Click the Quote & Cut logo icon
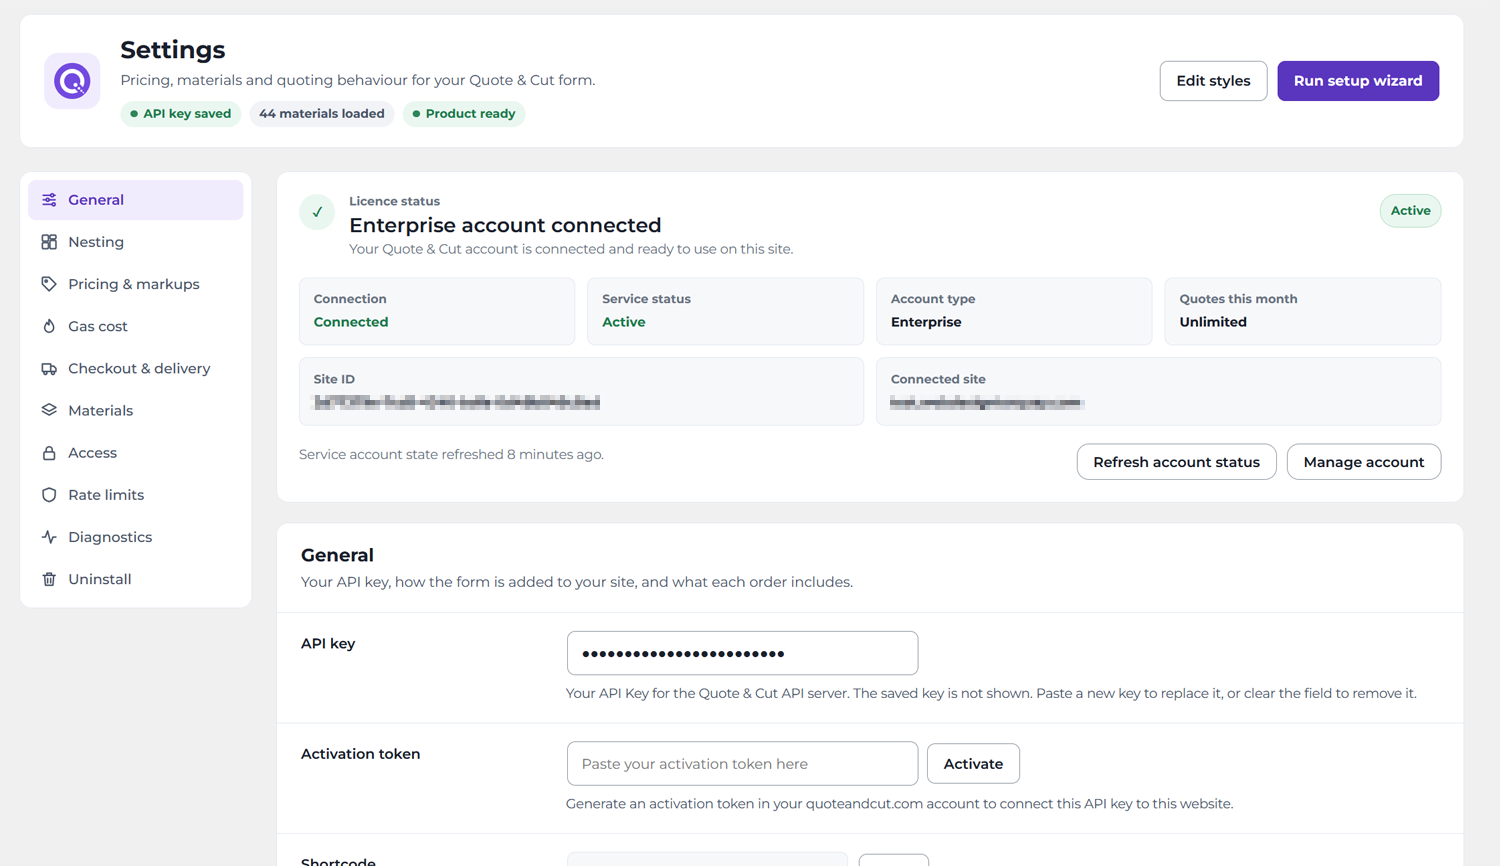This screenshot has height=866, width=1500. click(72, 81)
